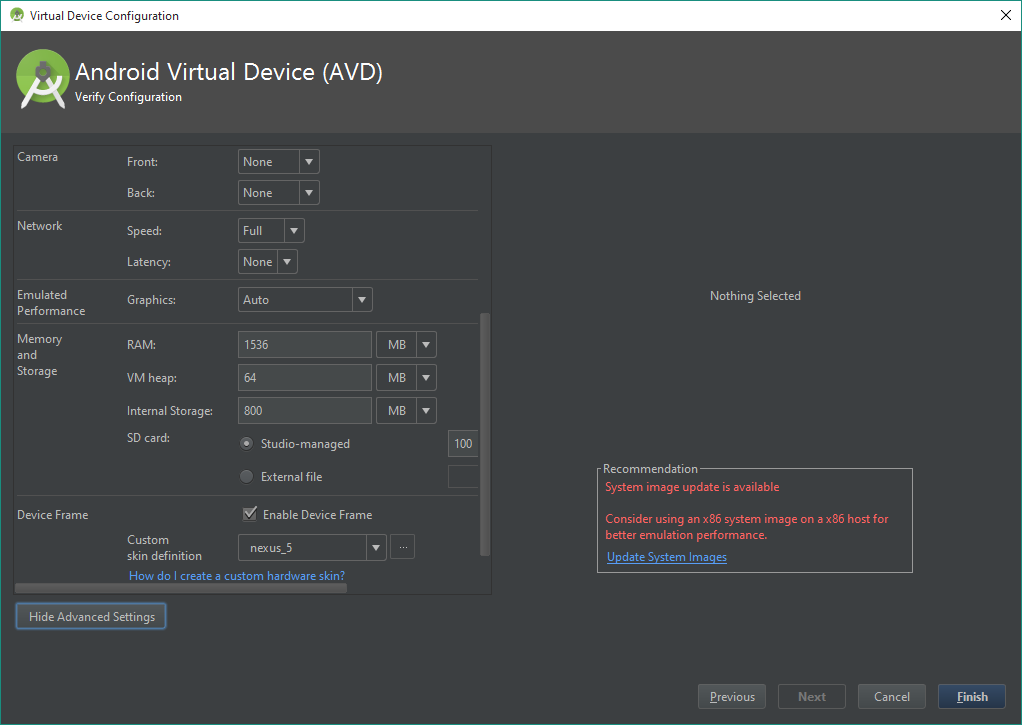1022x725 pixels.
Task: Open the custom hardware skin help link
Action: pyautogui.click(x=237, y=576)
